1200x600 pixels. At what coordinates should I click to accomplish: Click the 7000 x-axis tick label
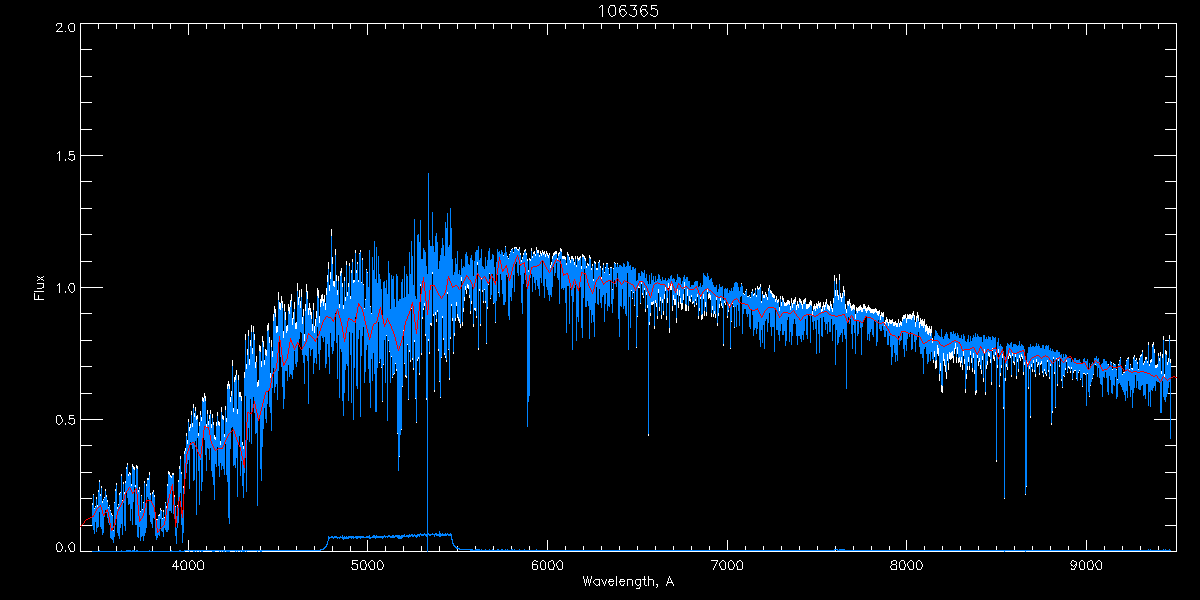(727, 565)
